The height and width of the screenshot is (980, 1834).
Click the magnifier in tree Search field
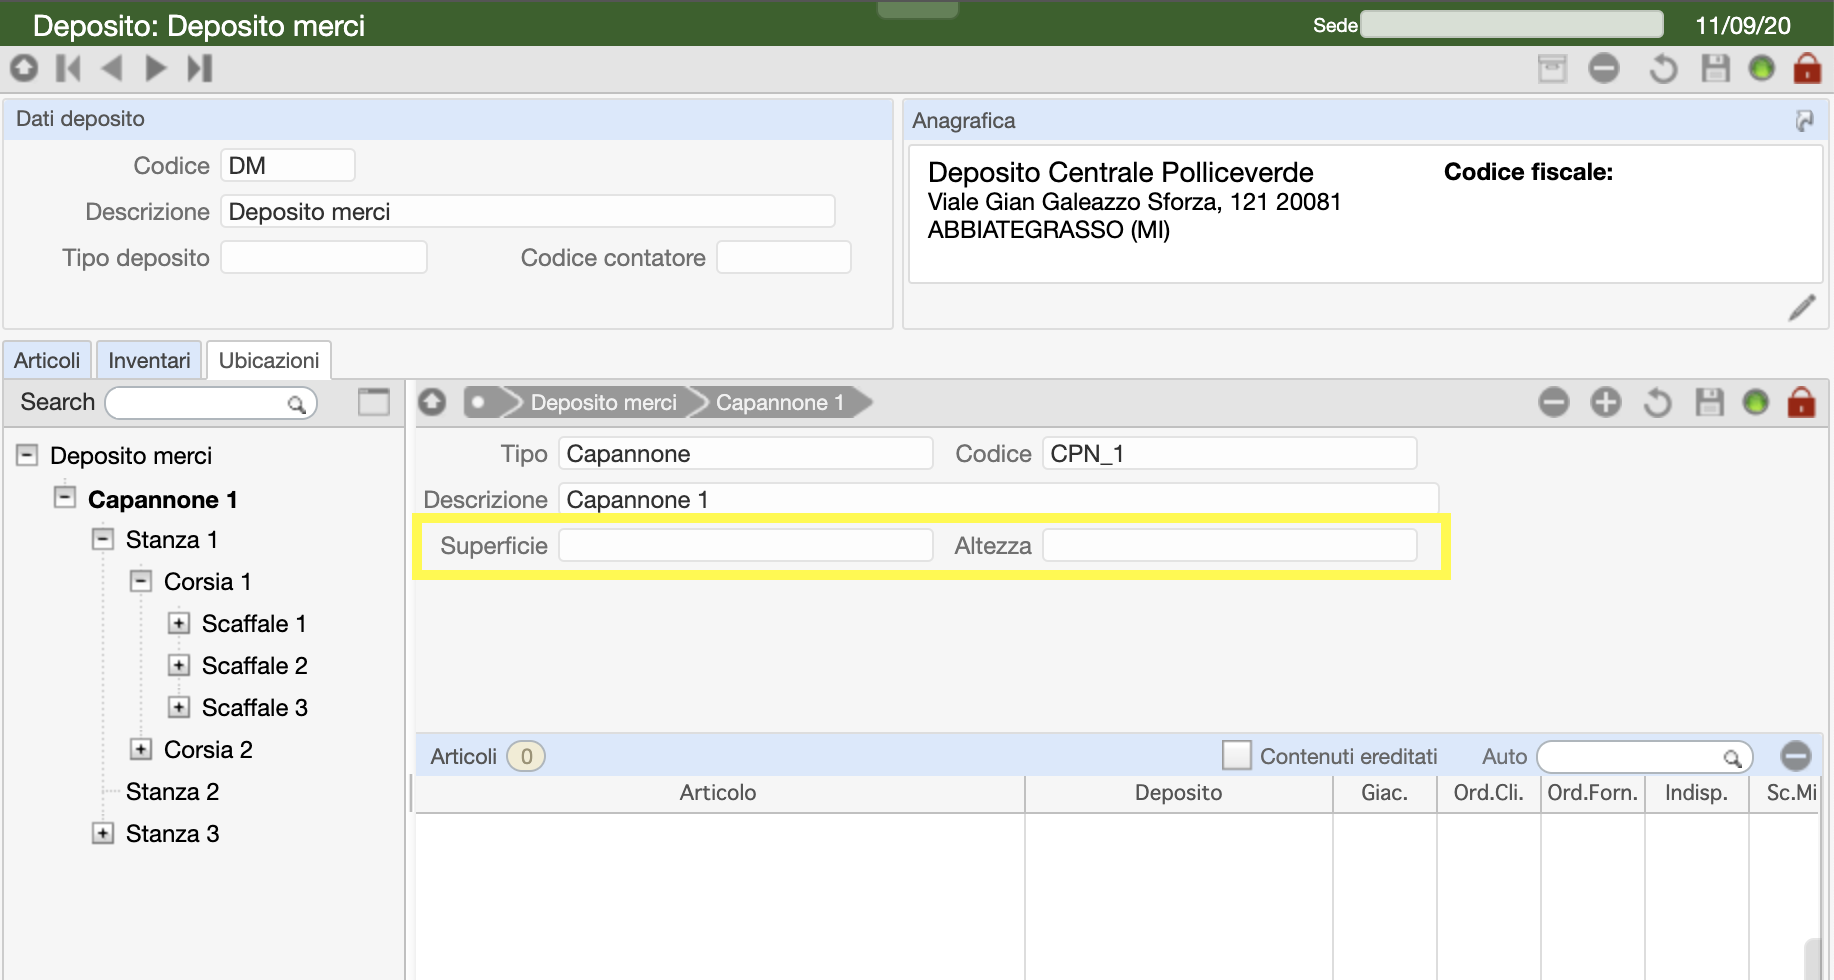coord(296,404)
